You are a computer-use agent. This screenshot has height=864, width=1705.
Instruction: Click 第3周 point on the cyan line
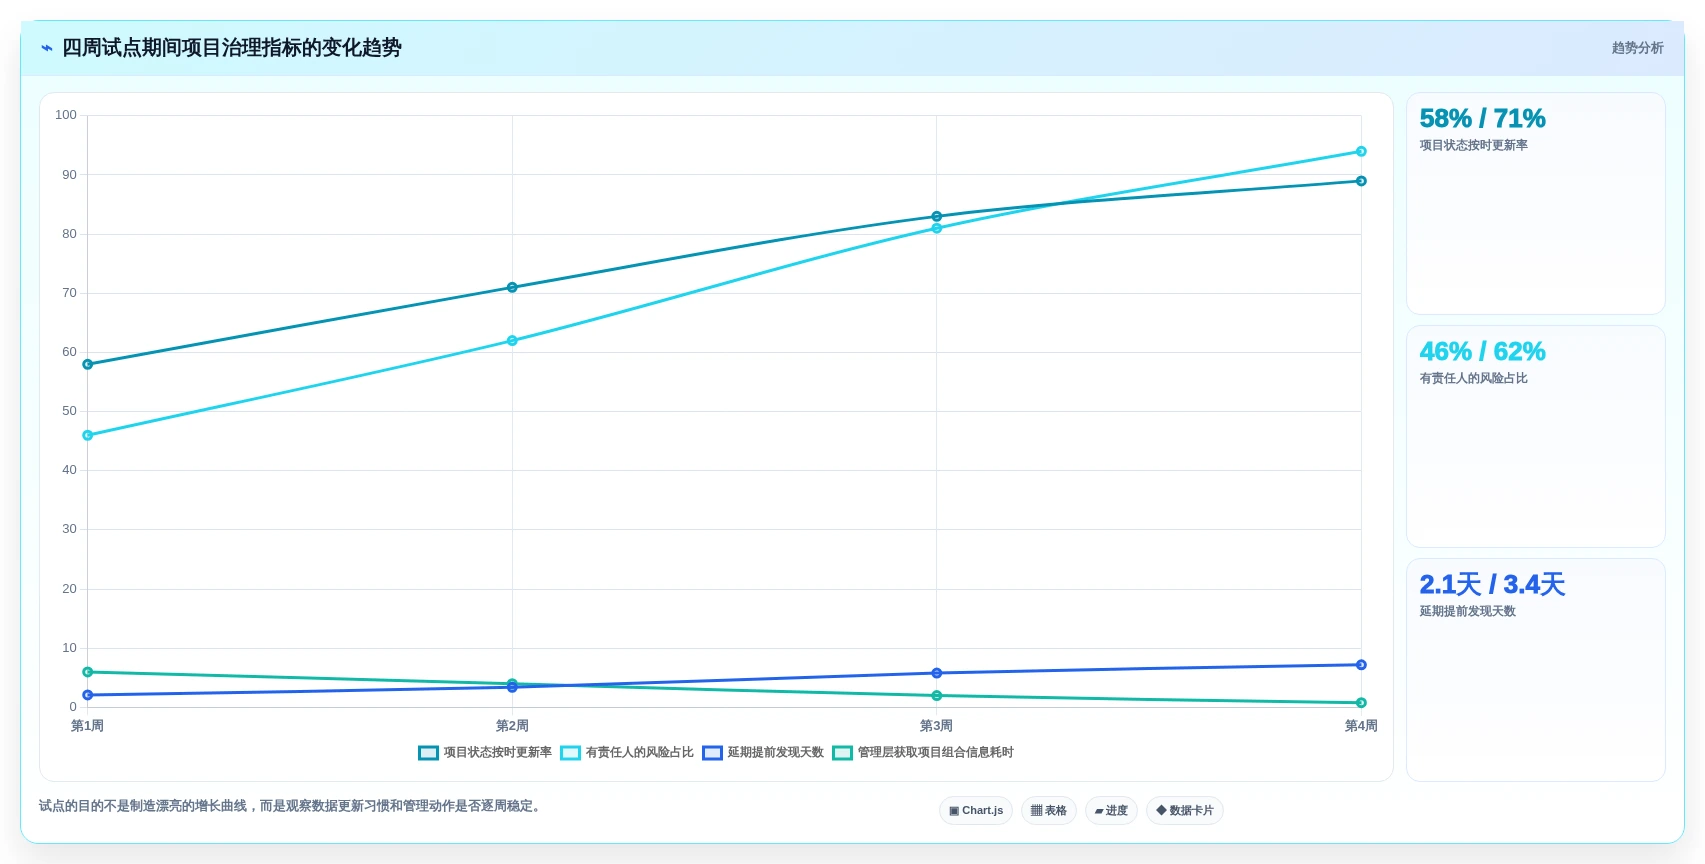(937, 229)
